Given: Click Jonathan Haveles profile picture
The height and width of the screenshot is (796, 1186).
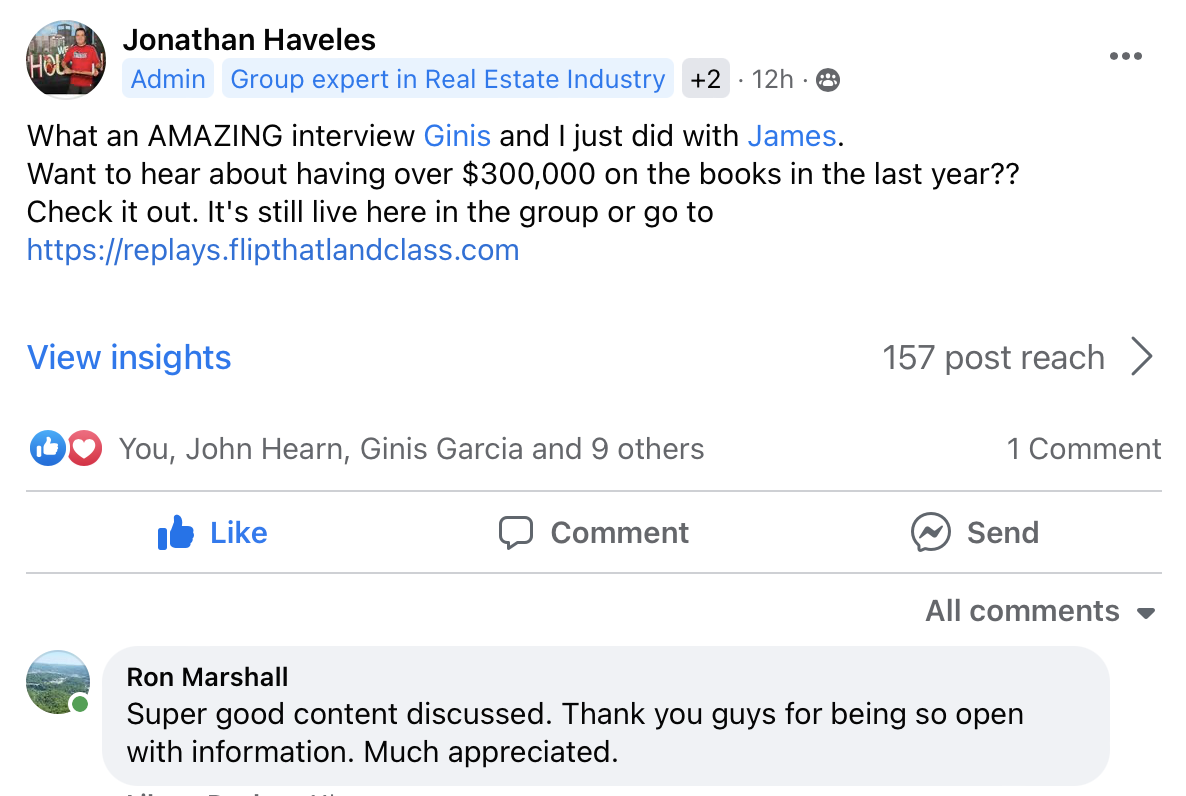Looking at the screenshot, I should 66,59.
